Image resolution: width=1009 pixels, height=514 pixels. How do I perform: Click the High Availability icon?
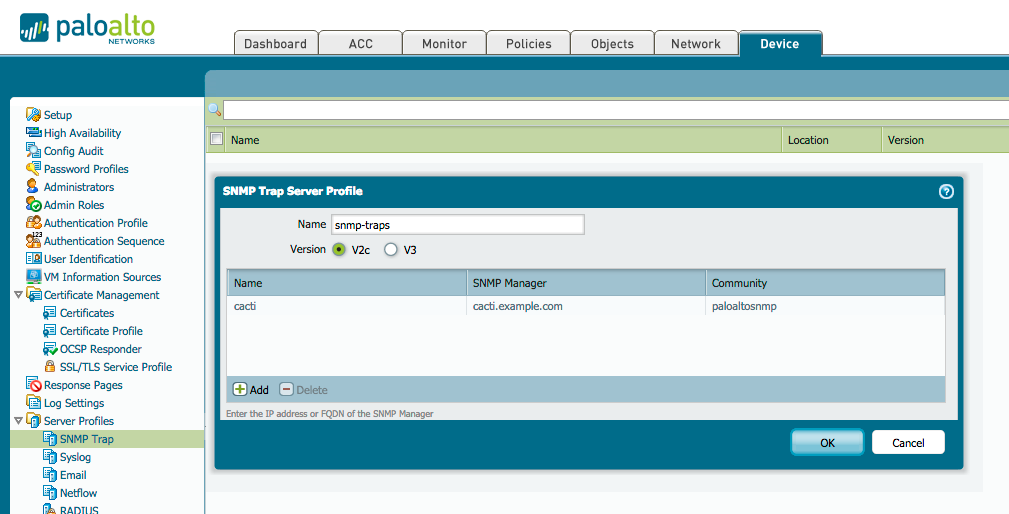(x=33, y=133)
